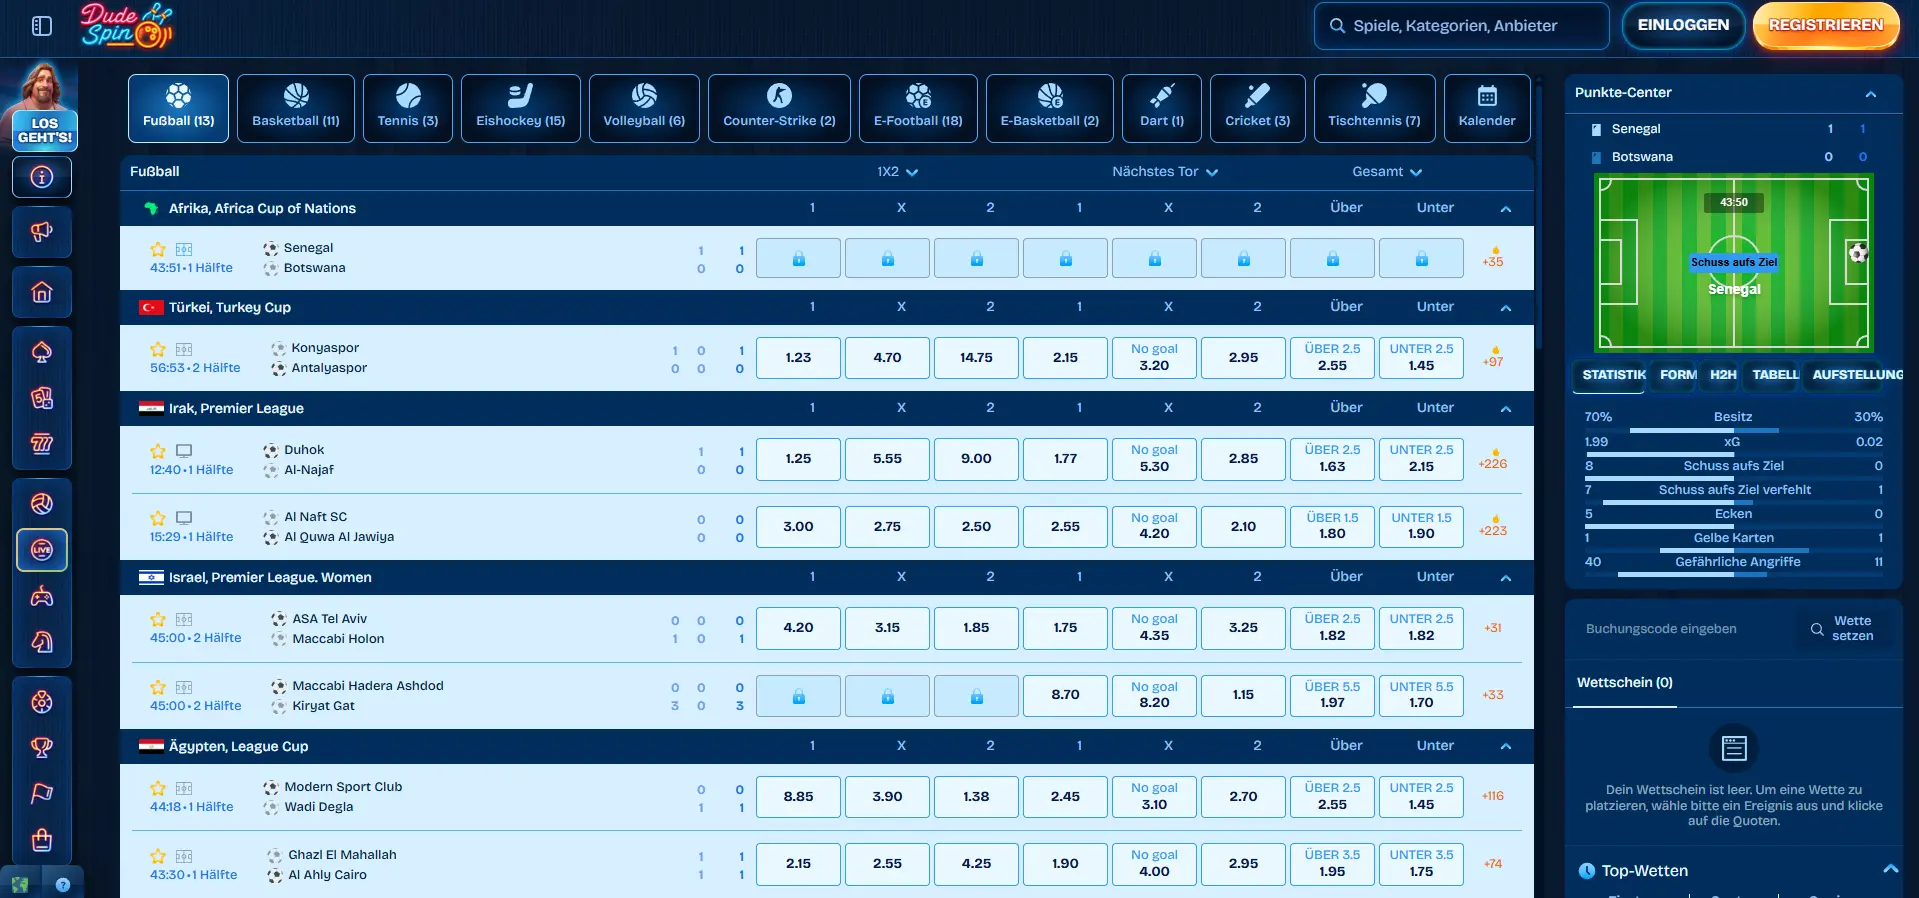Favorite the Modern Sport Club match
This screenshot has height=898, width=1919.
[x=158, y=788]
